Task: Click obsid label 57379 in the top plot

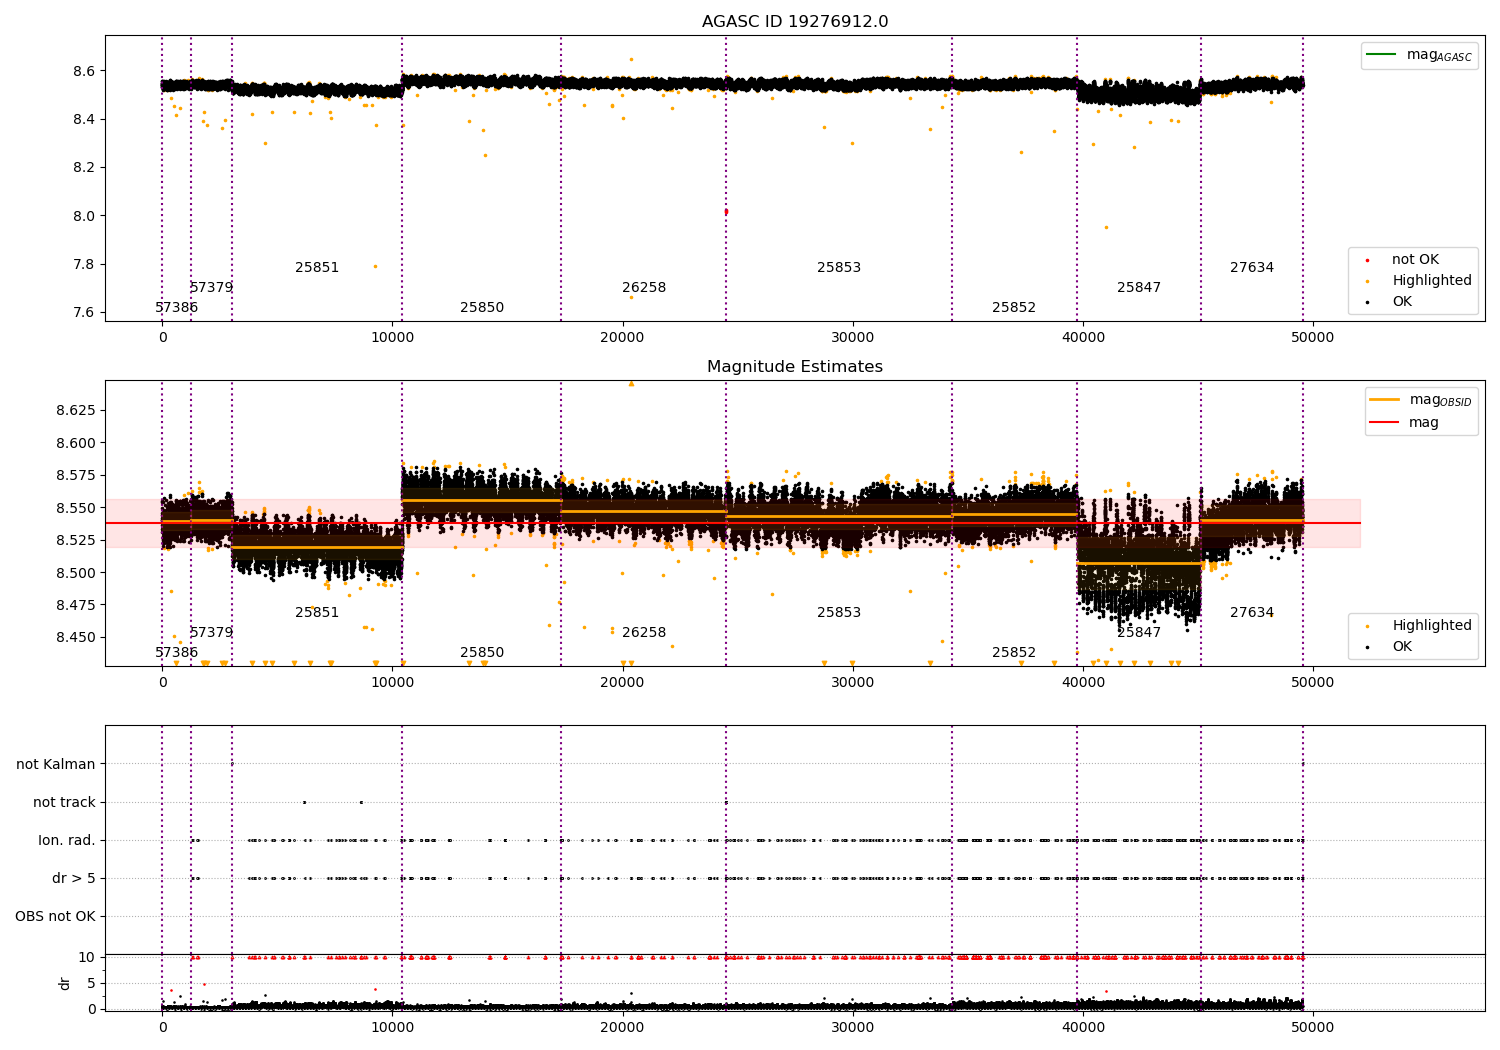Action: (211, 288)
